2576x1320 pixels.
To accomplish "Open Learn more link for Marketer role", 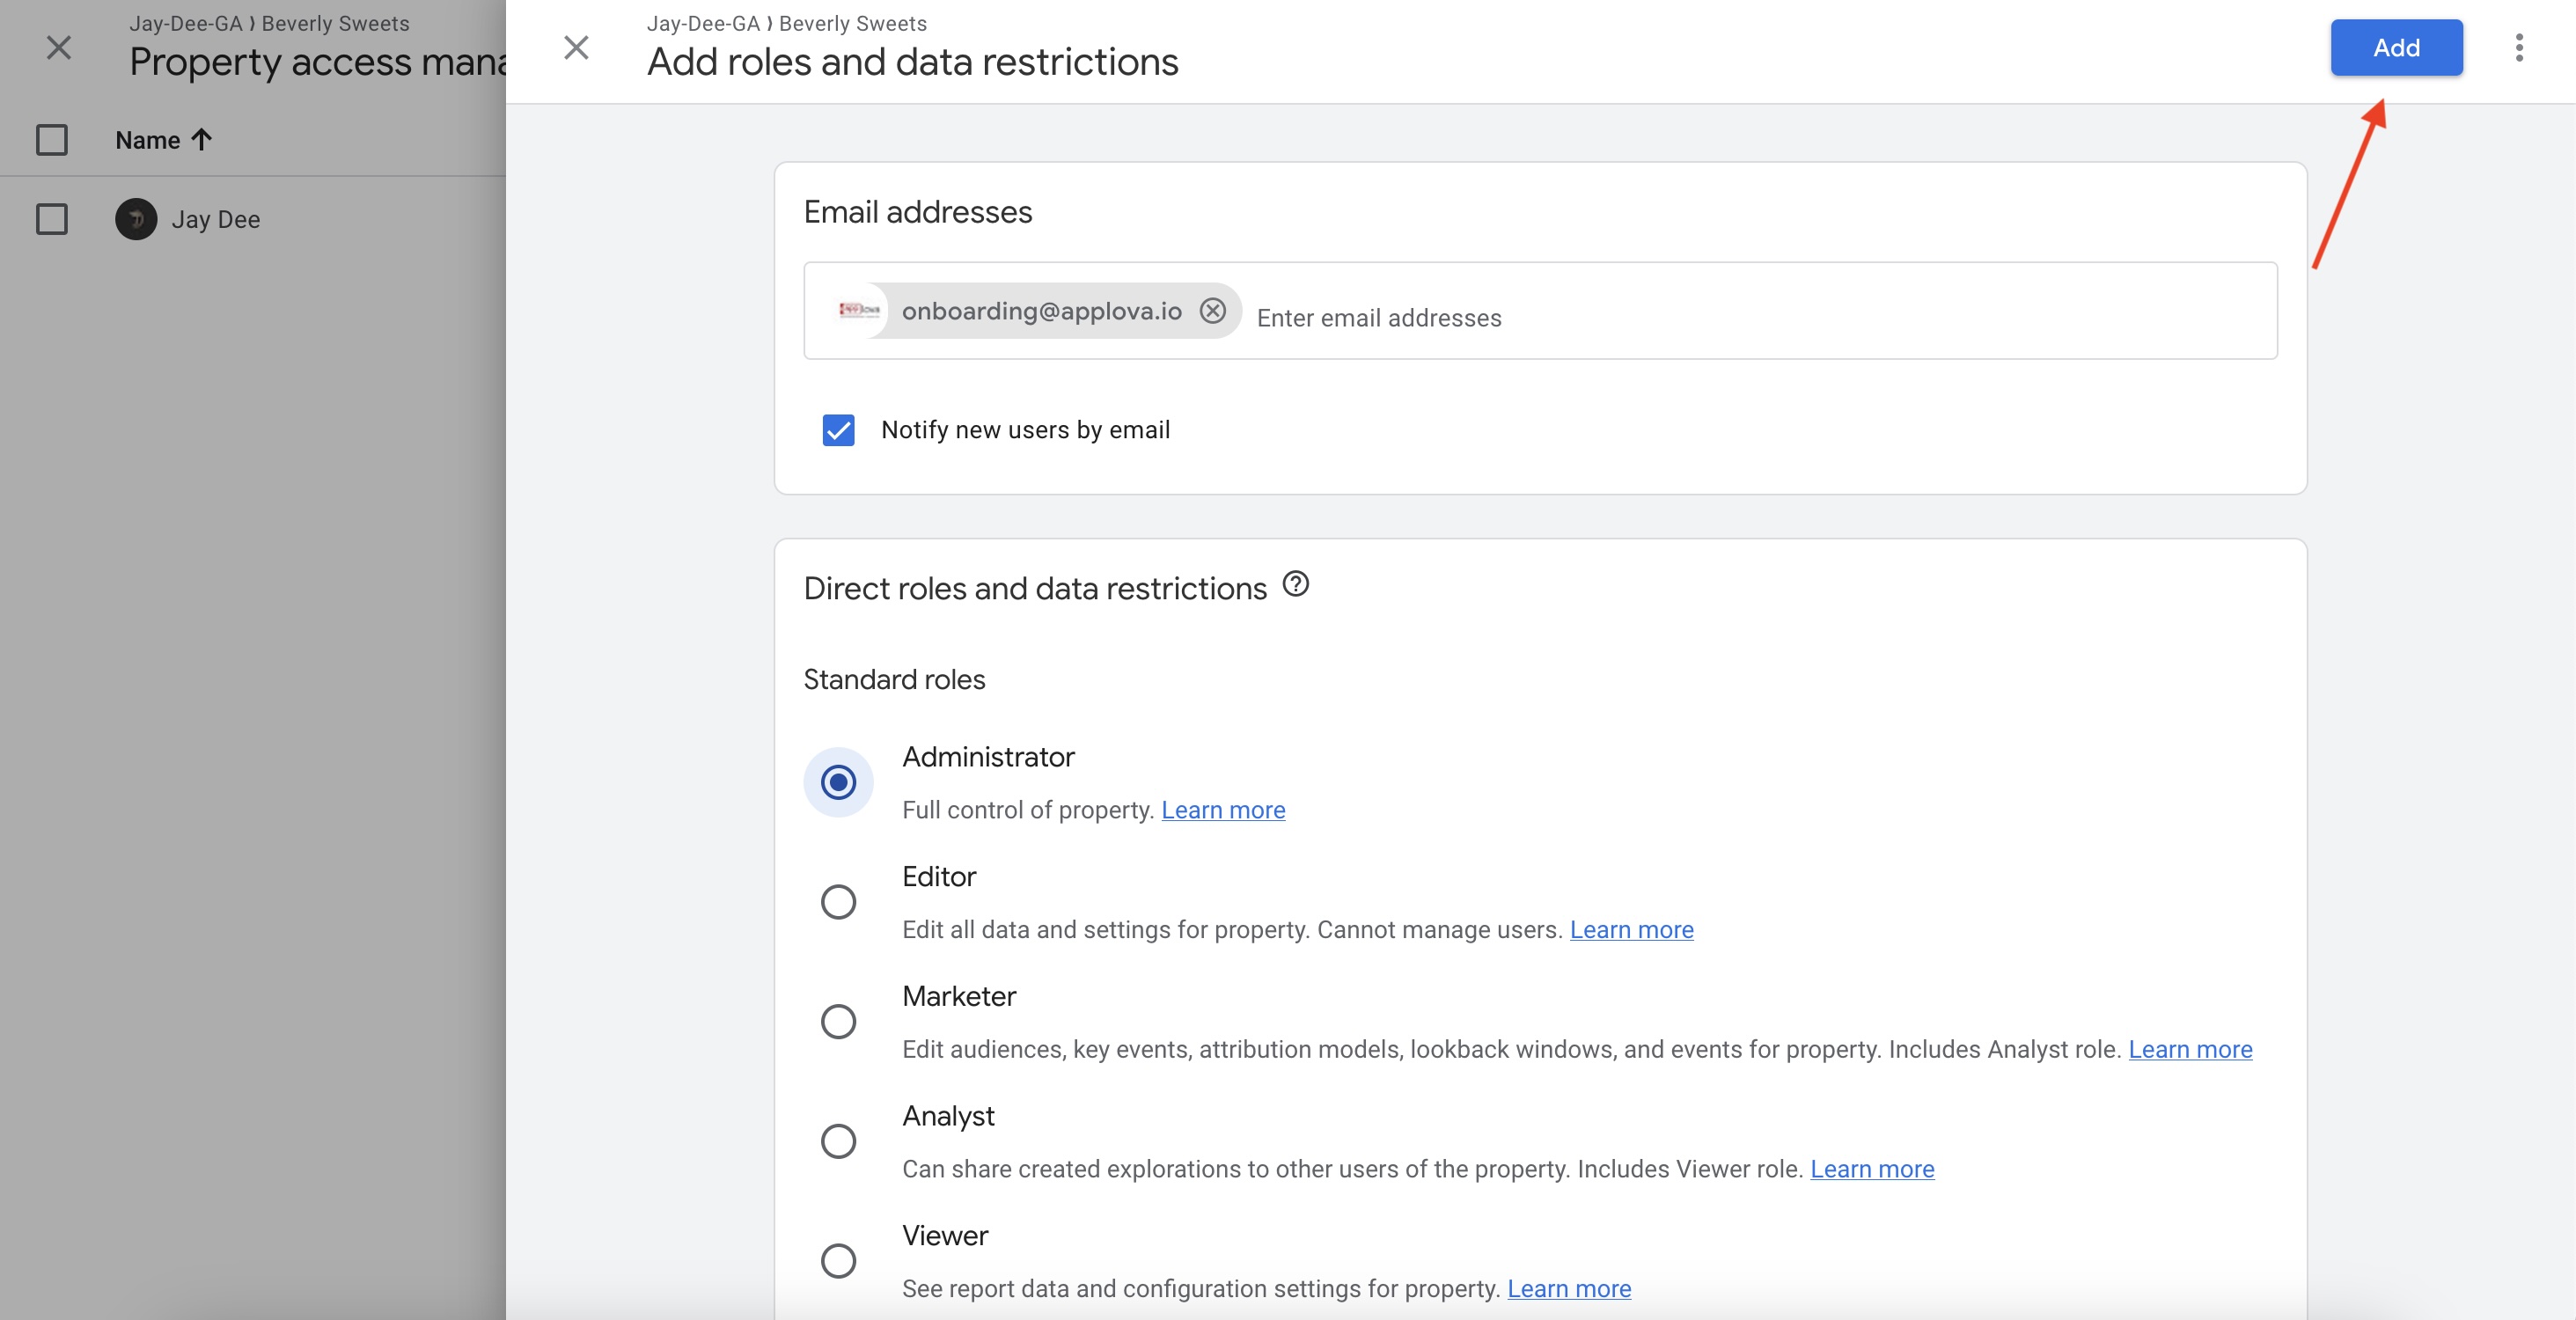I will pos(2189,1049).
